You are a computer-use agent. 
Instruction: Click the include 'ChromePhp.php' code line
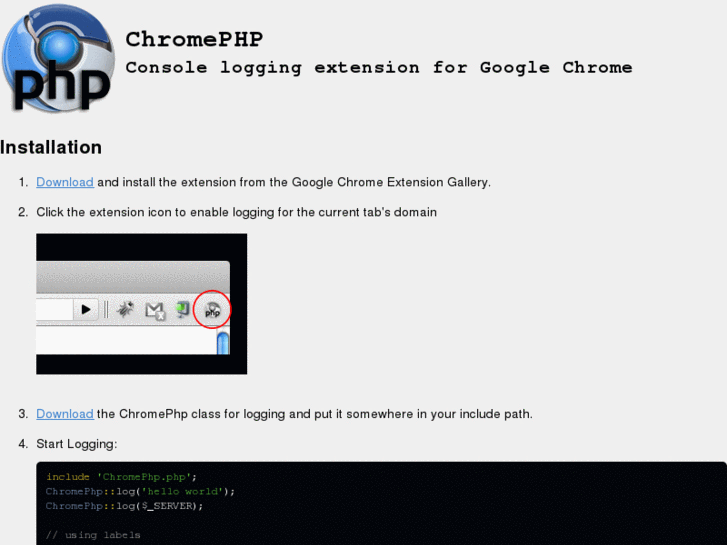(121, 477)
